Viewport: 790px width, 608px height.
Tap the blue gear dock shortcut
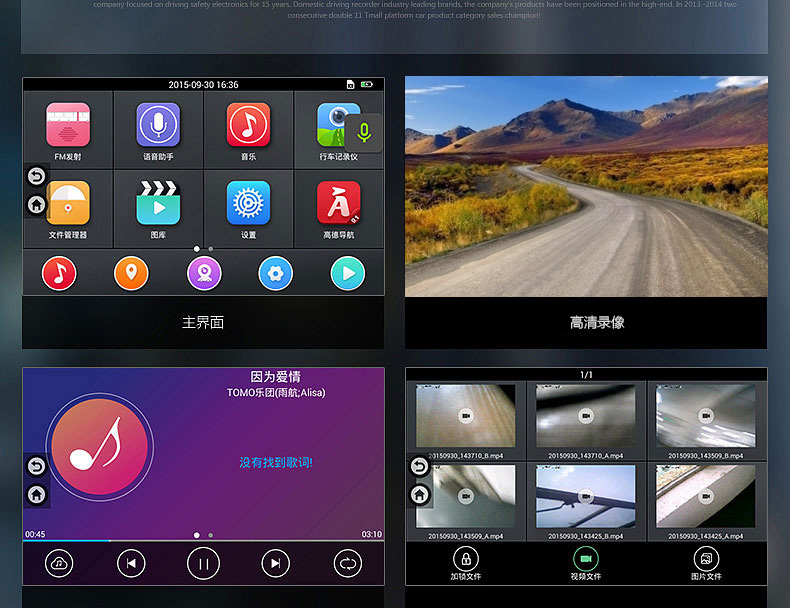tap(276, 274)
